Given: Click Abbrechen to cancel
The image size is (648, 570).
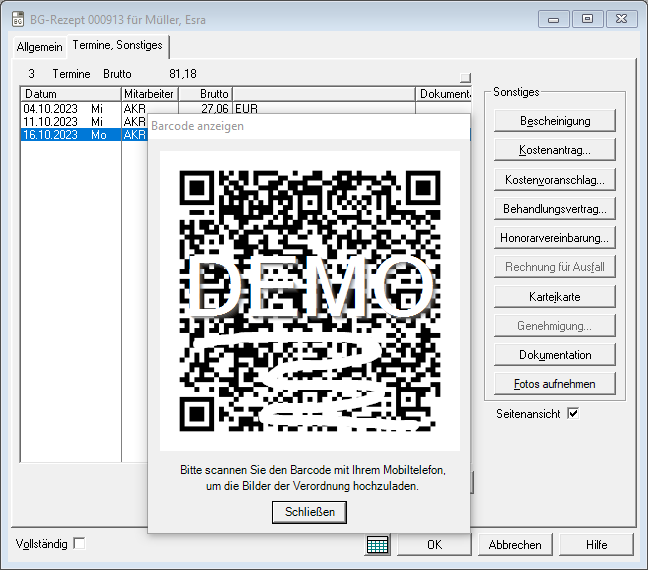Looking at the screenshot, I should [515, 544].
